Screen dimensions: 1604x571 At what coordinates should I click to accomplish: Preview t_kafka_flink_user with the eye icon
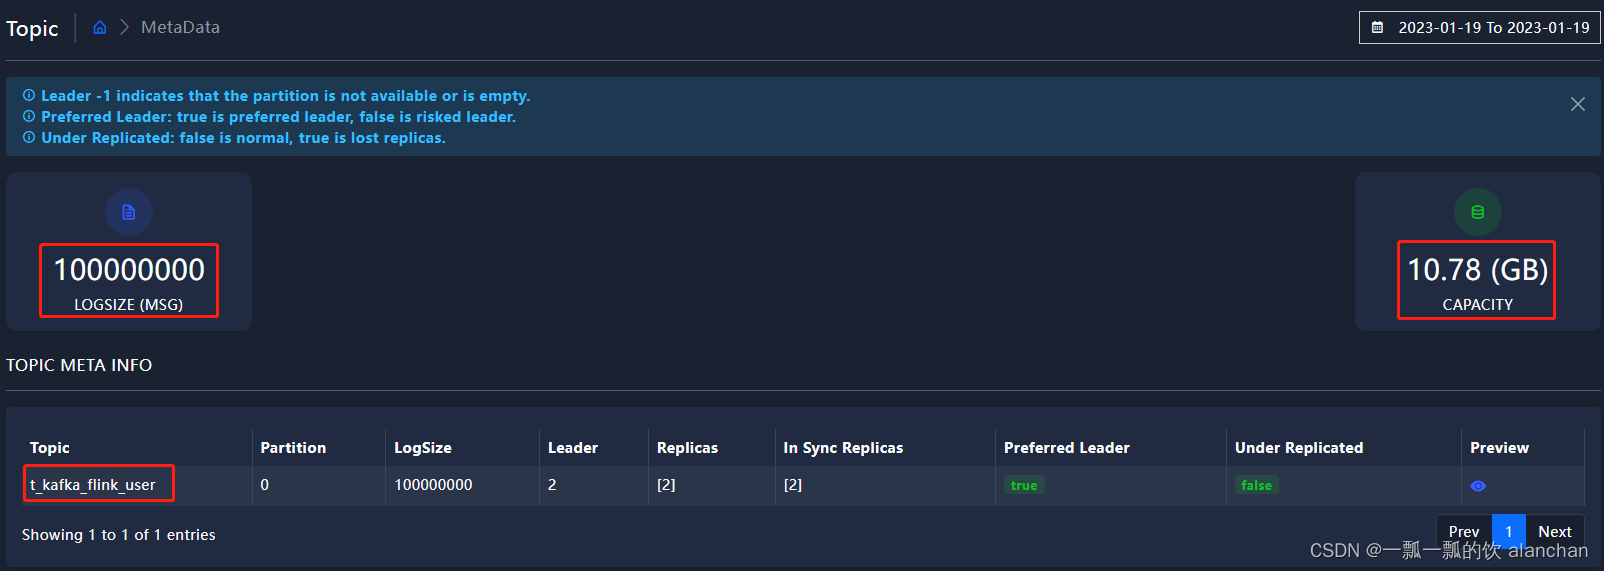pyautogui.click(x=1478, y=486)
